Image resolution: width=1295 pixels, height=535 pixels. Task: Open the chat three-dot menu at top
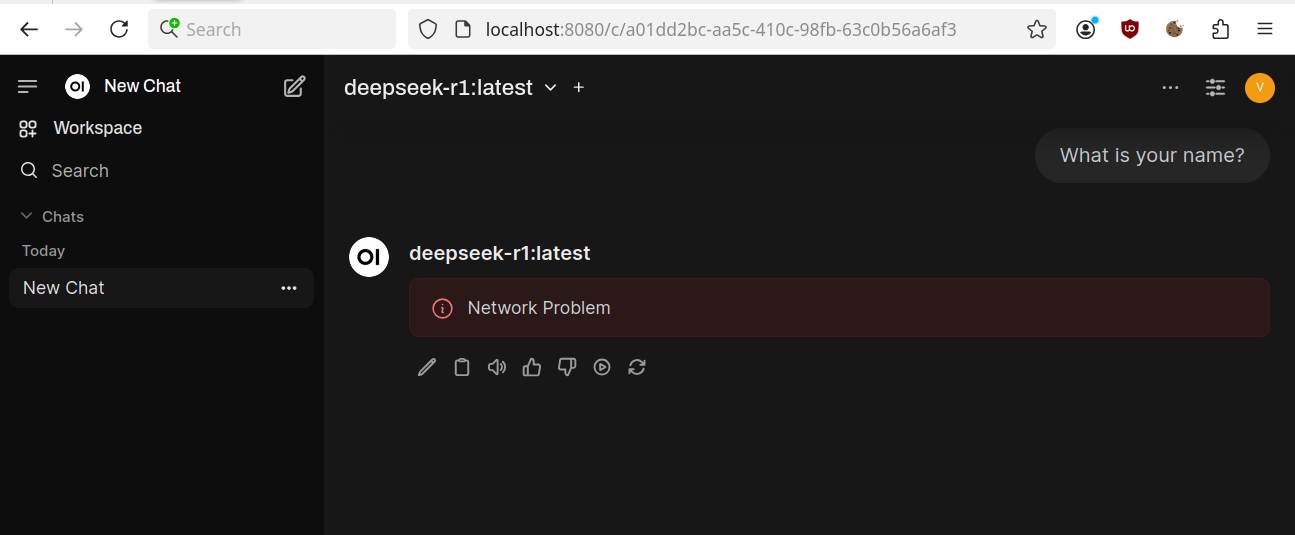pyautogui.click(x=1171, y=88)
